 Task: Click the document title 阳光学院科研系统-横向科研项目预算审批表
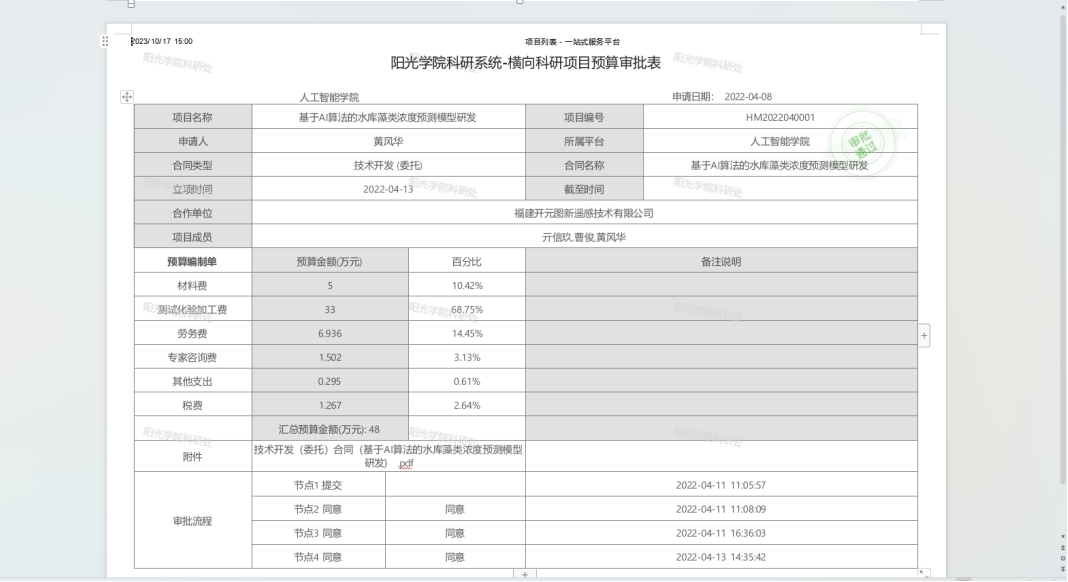[x=525, y=63]
